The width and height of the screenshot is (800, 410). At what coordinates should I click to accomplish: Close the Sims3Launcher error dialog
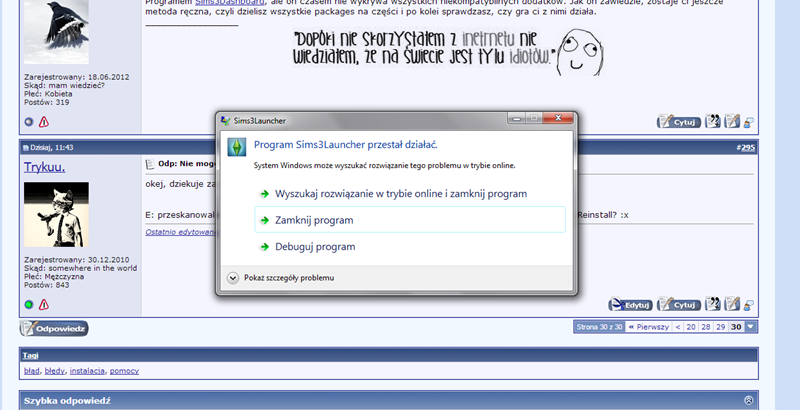pos(558,118)
